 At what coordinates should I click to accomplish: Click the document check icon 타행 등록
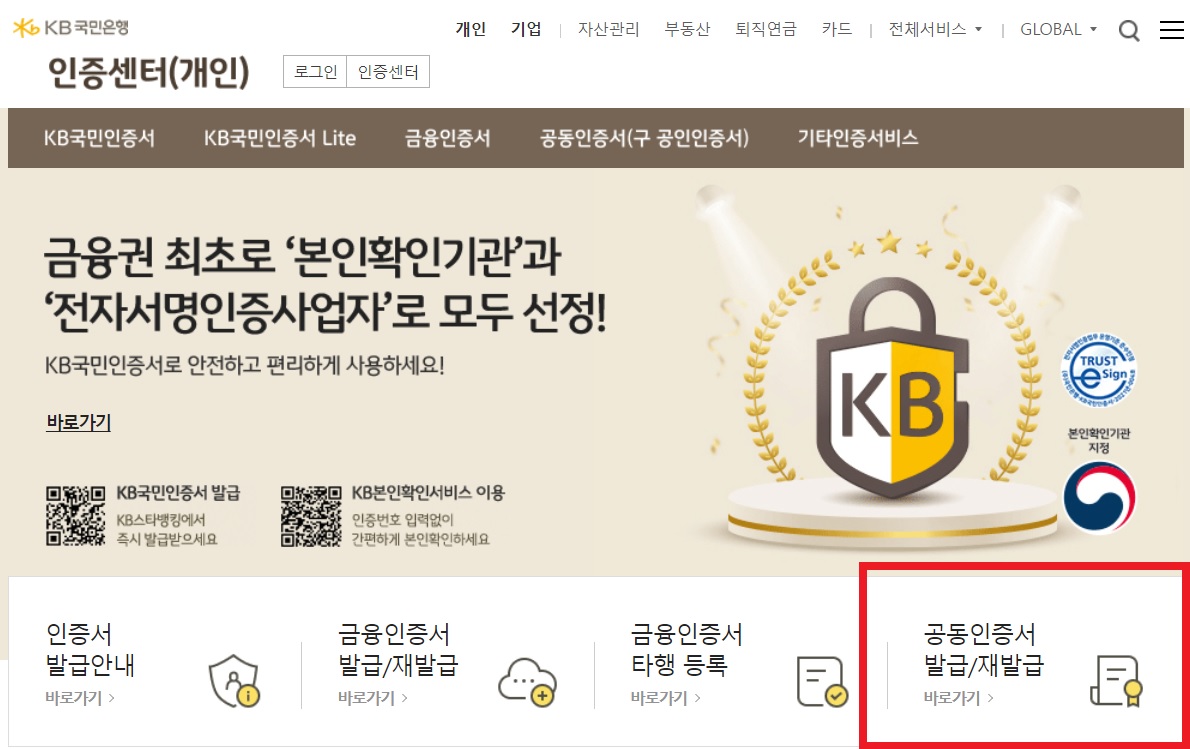pos(822,681)
